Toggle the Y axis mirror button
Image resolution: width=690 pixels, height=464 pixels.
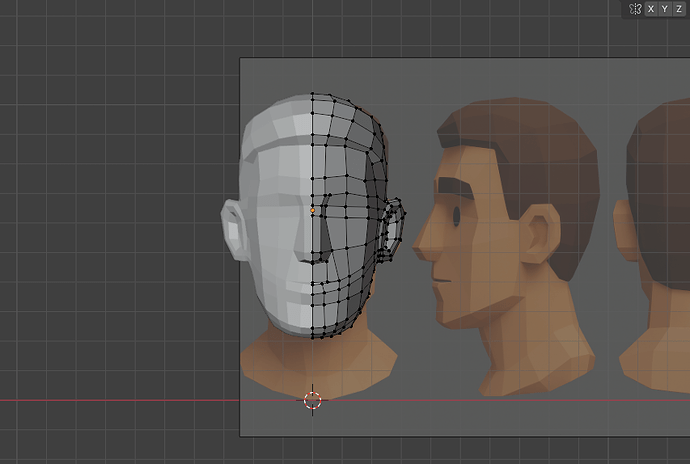pos(664,9)
